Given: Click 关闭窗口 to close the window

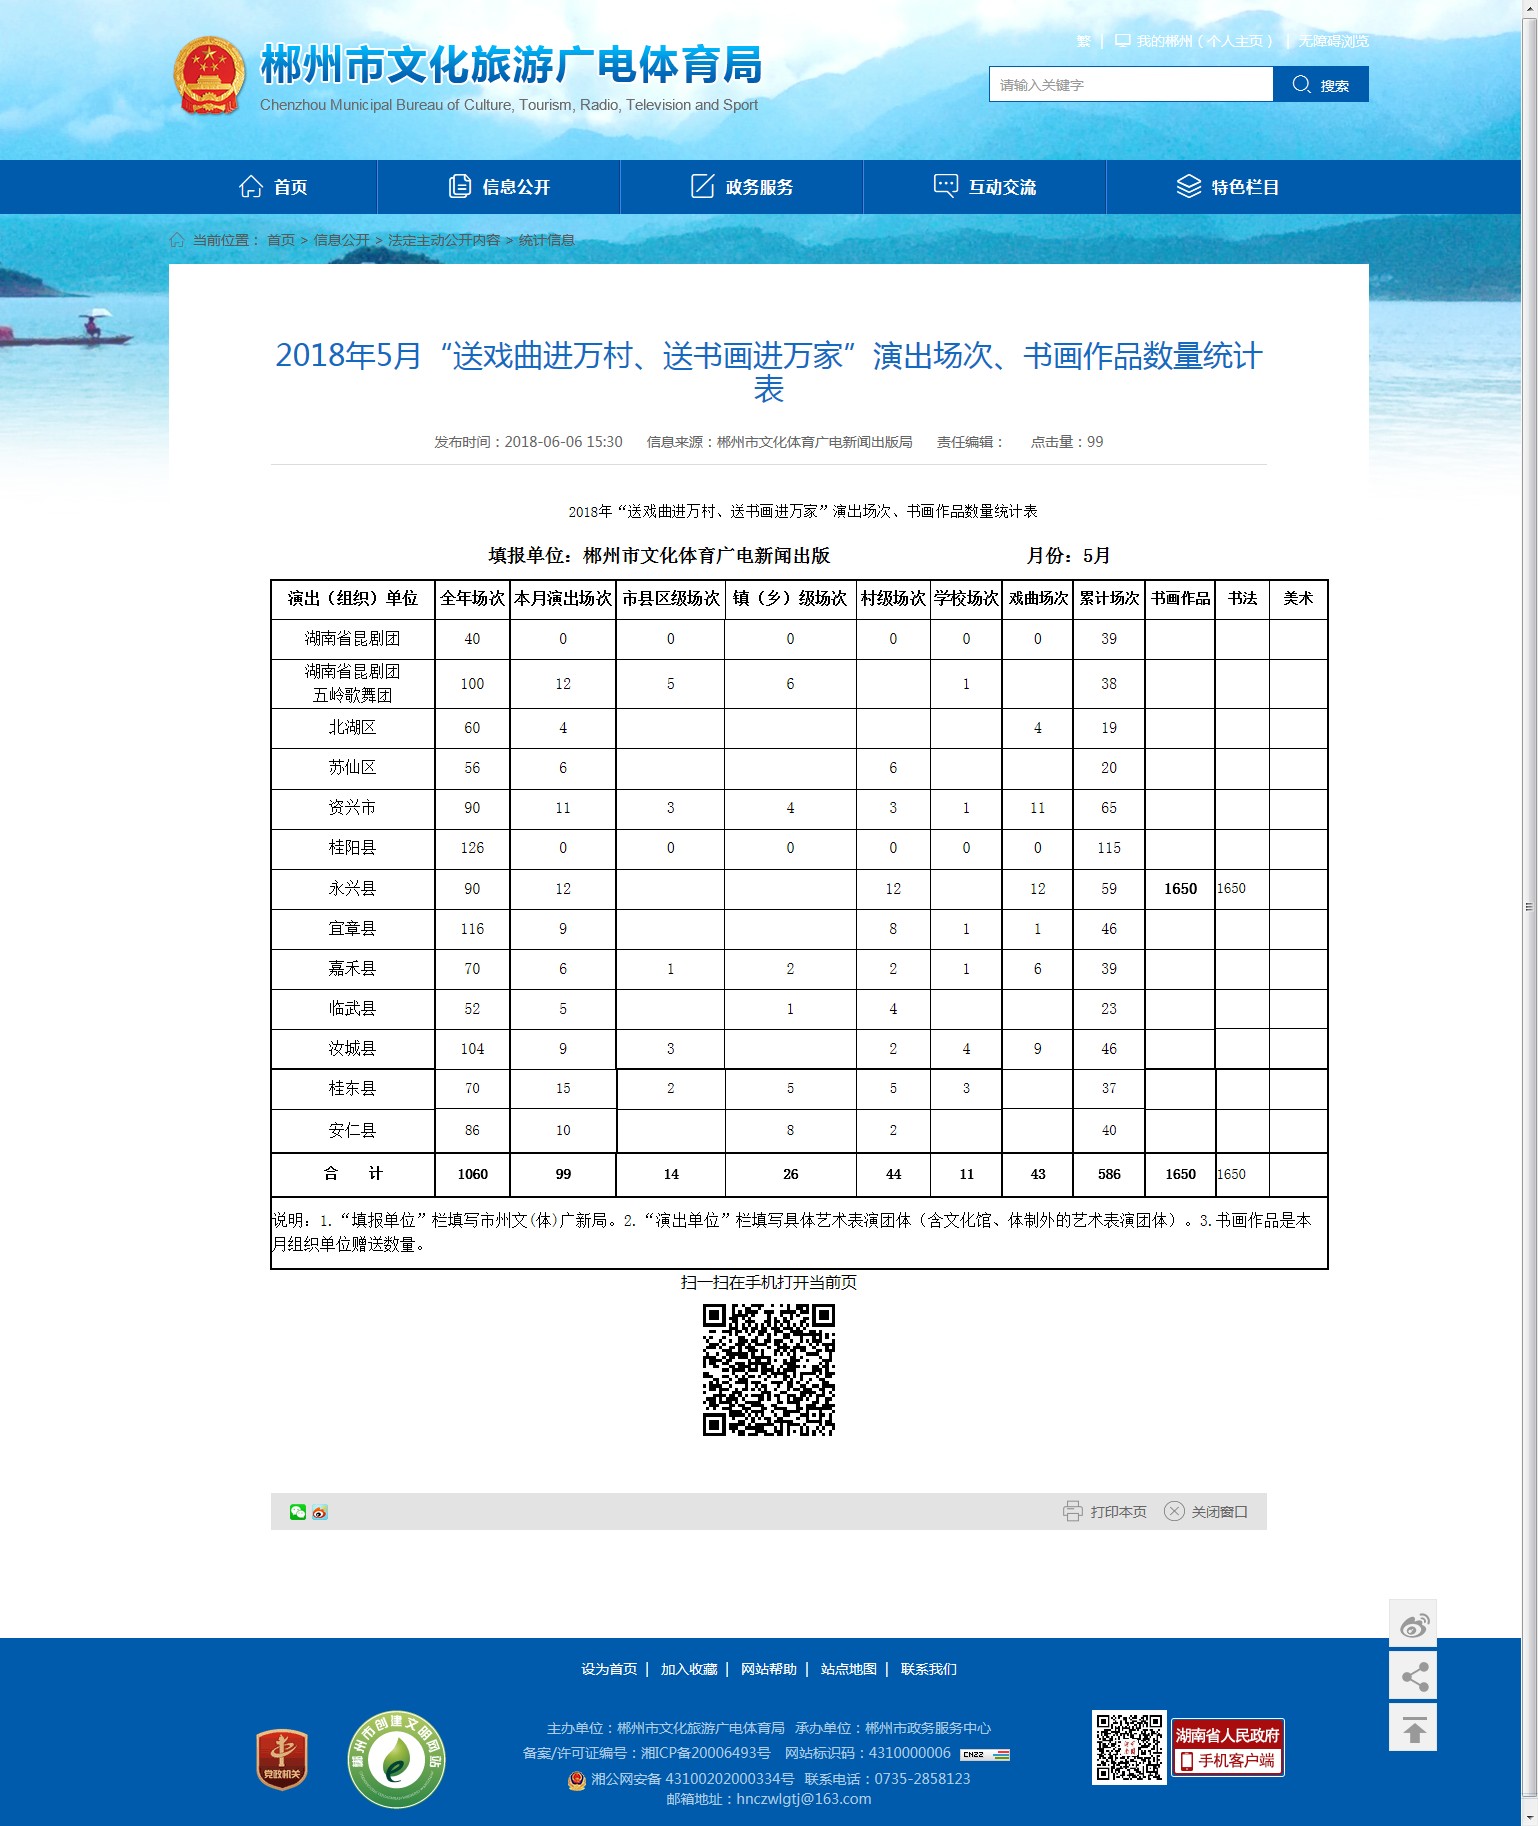Looking at the screenshot, I should [x=1206, y=1512].
